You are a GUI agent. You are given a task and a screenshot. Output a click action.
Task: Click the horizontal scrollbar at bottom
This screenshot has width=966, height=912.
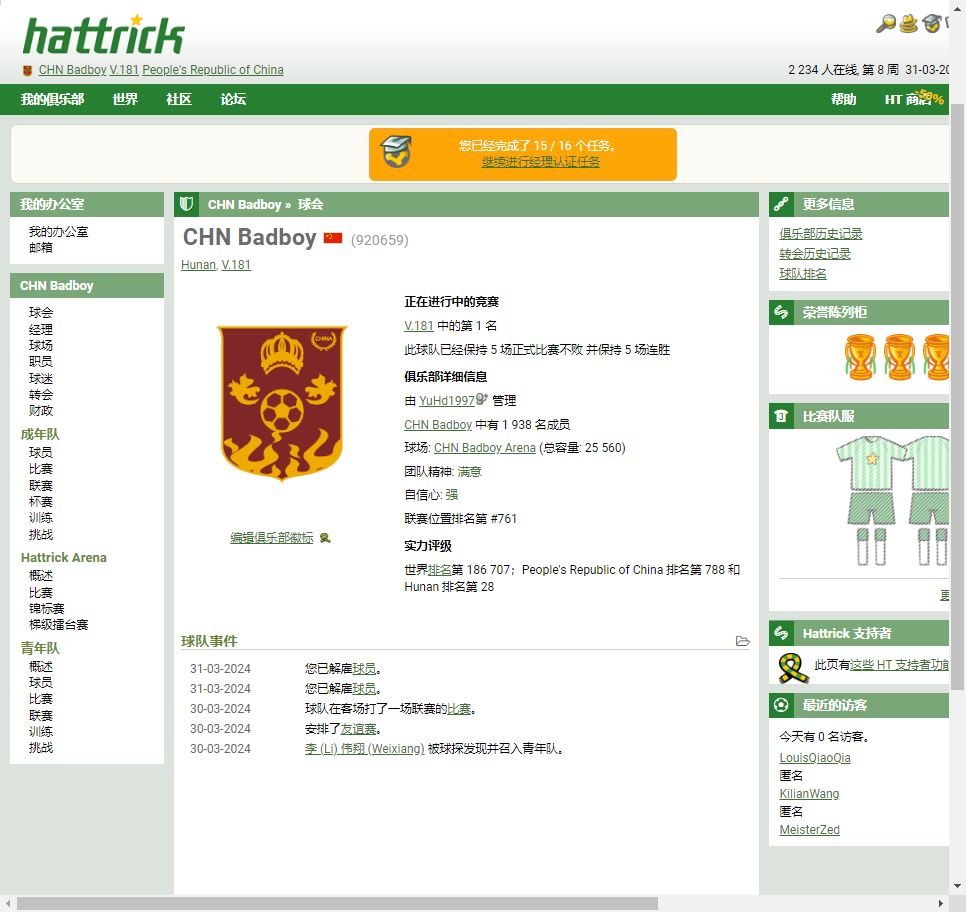[337, 903]
